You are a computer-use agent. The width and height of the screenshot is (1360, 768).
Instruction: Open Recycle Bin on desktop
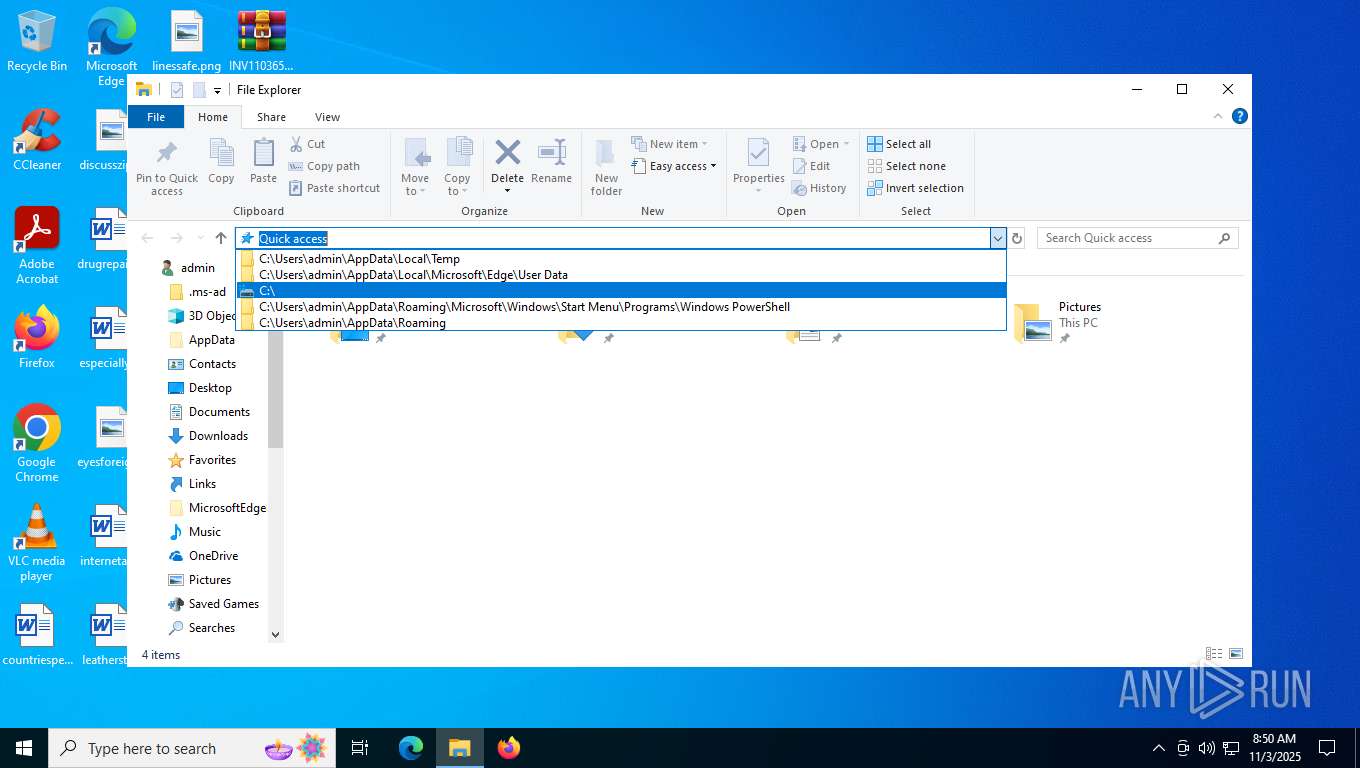[37, 42]
